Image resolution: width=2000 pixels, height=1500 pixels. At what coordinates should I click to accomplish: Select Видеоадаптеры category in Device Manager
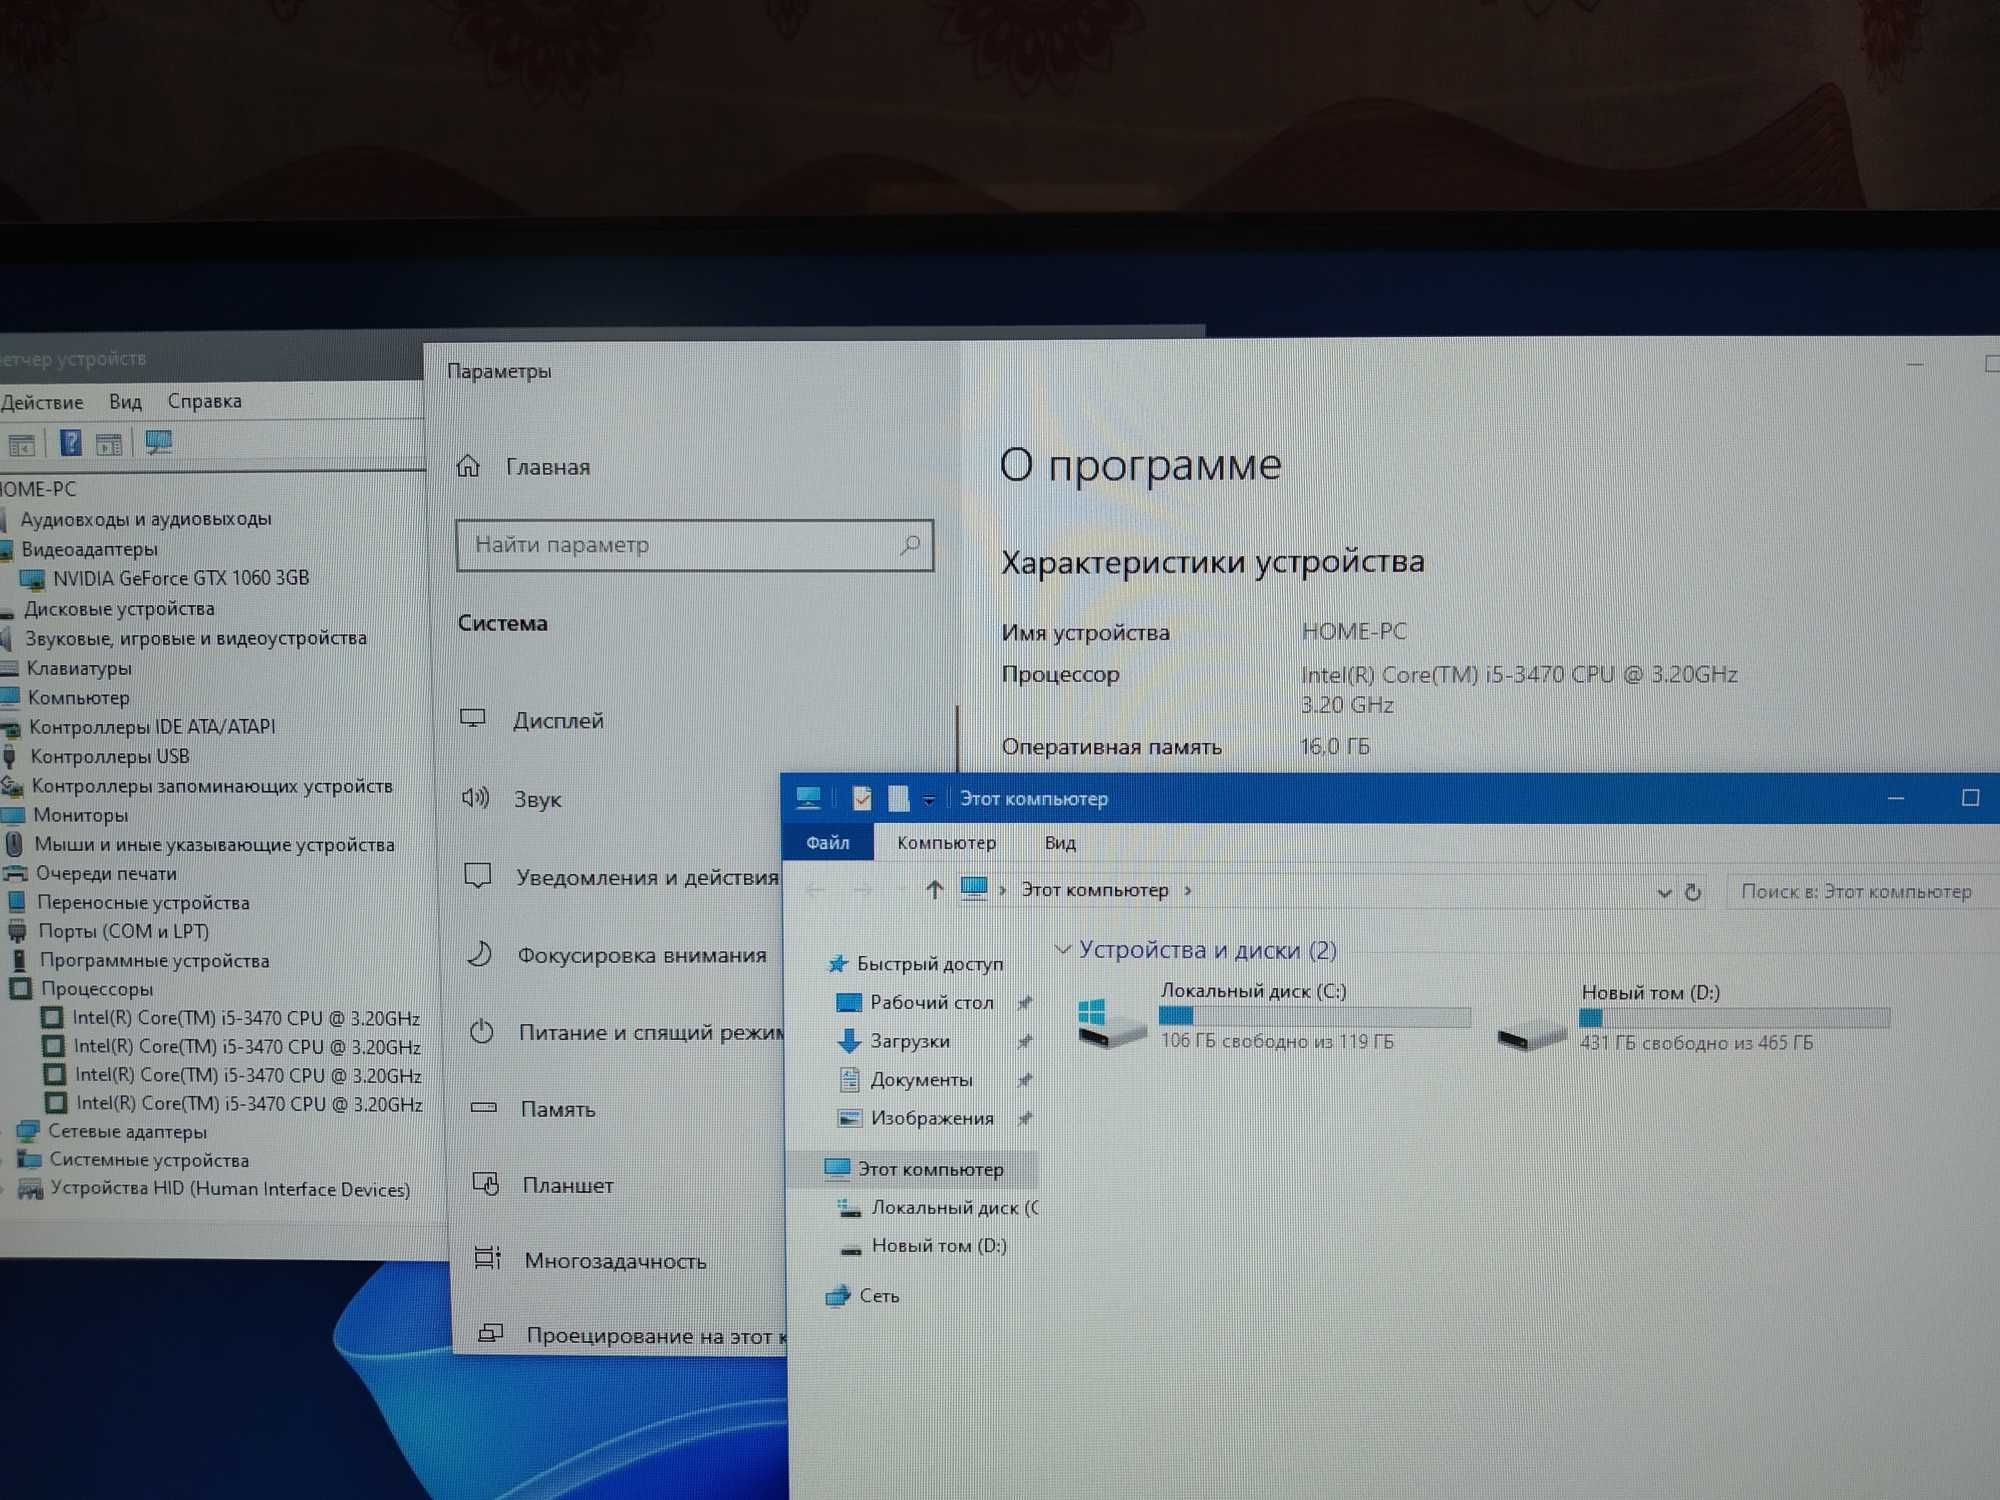(89, 549)
